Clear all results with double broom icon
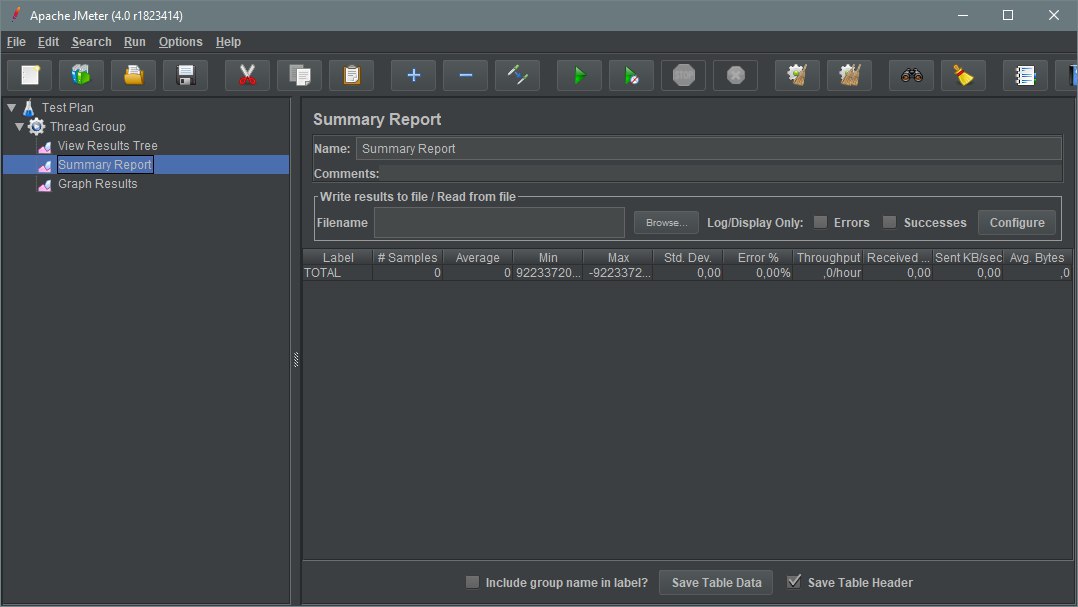 850,75
